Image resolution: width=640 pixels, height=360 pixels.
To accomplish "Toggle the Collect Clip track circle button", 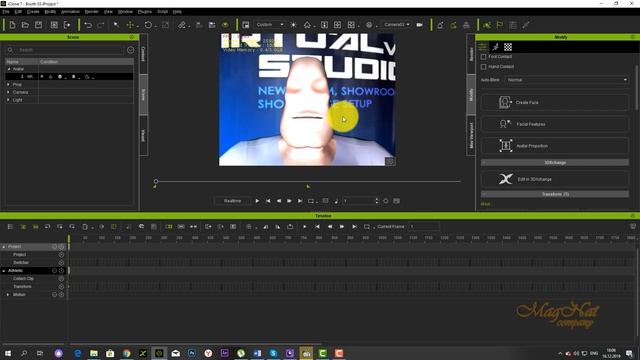I will click(61, 278).
